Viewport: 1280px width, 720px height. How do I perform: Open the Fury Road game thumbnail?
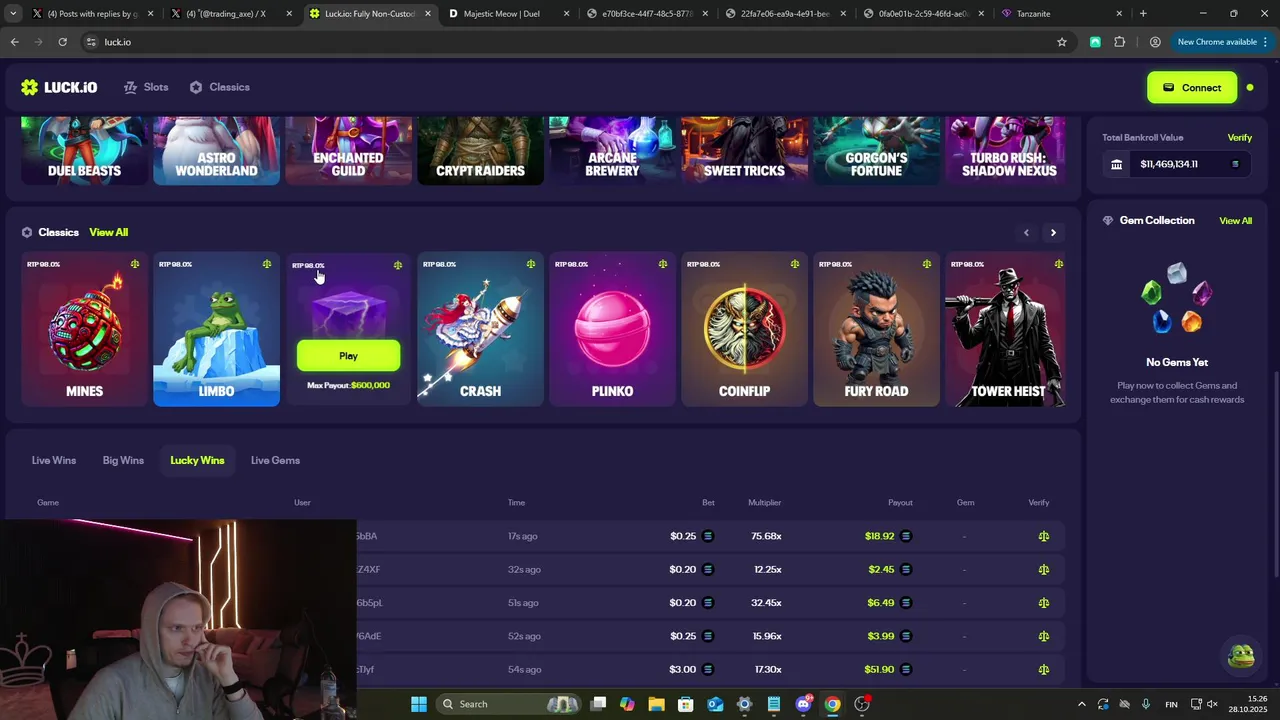tap(876, 329)
